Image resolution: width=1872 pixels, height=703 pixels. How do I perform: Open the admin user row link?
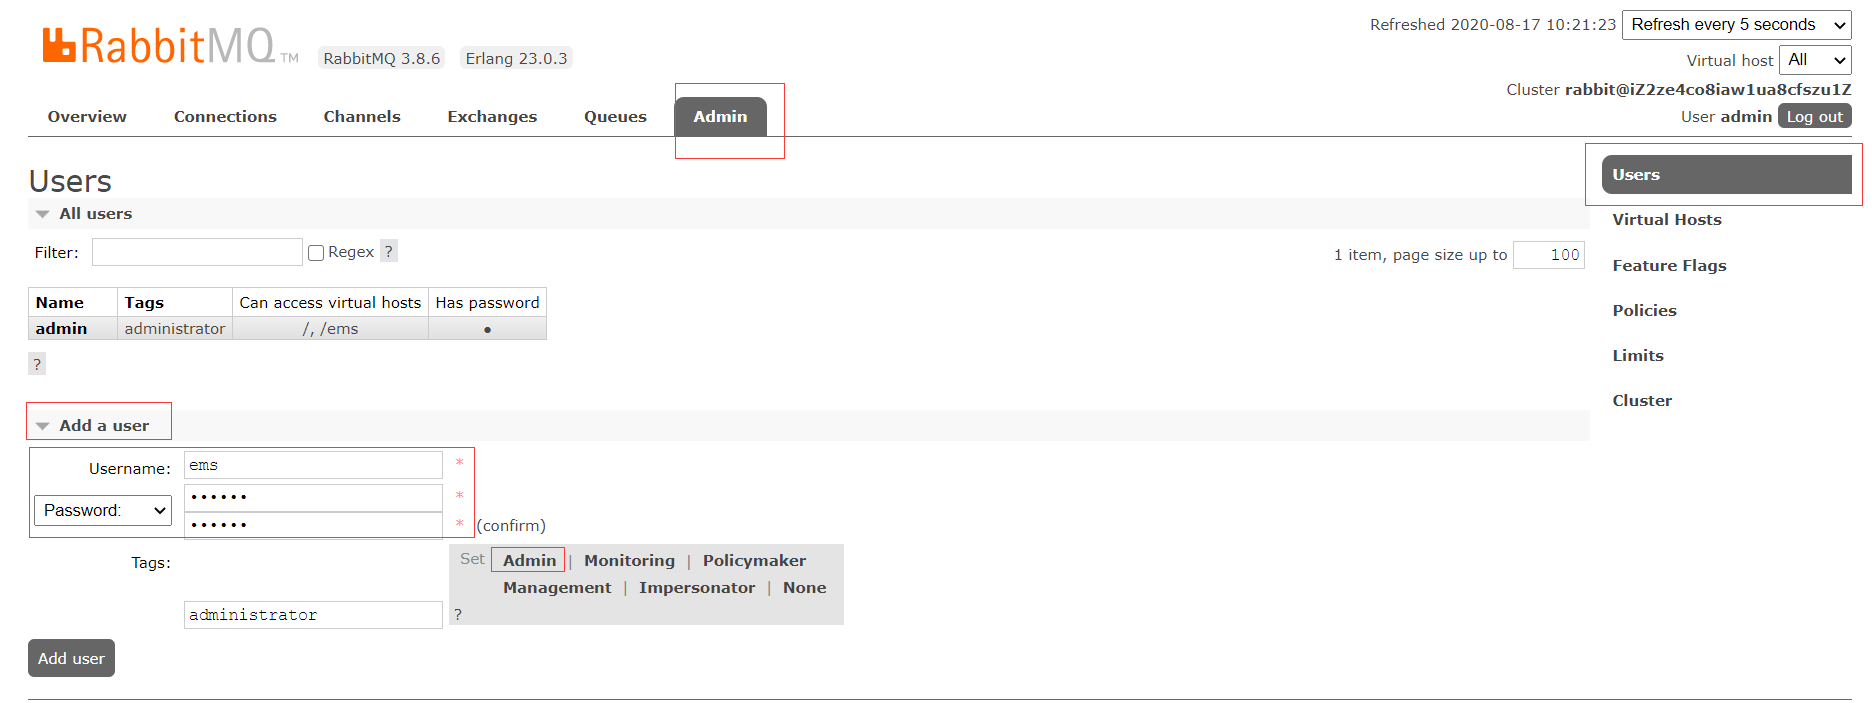click(x=61, y=329)
